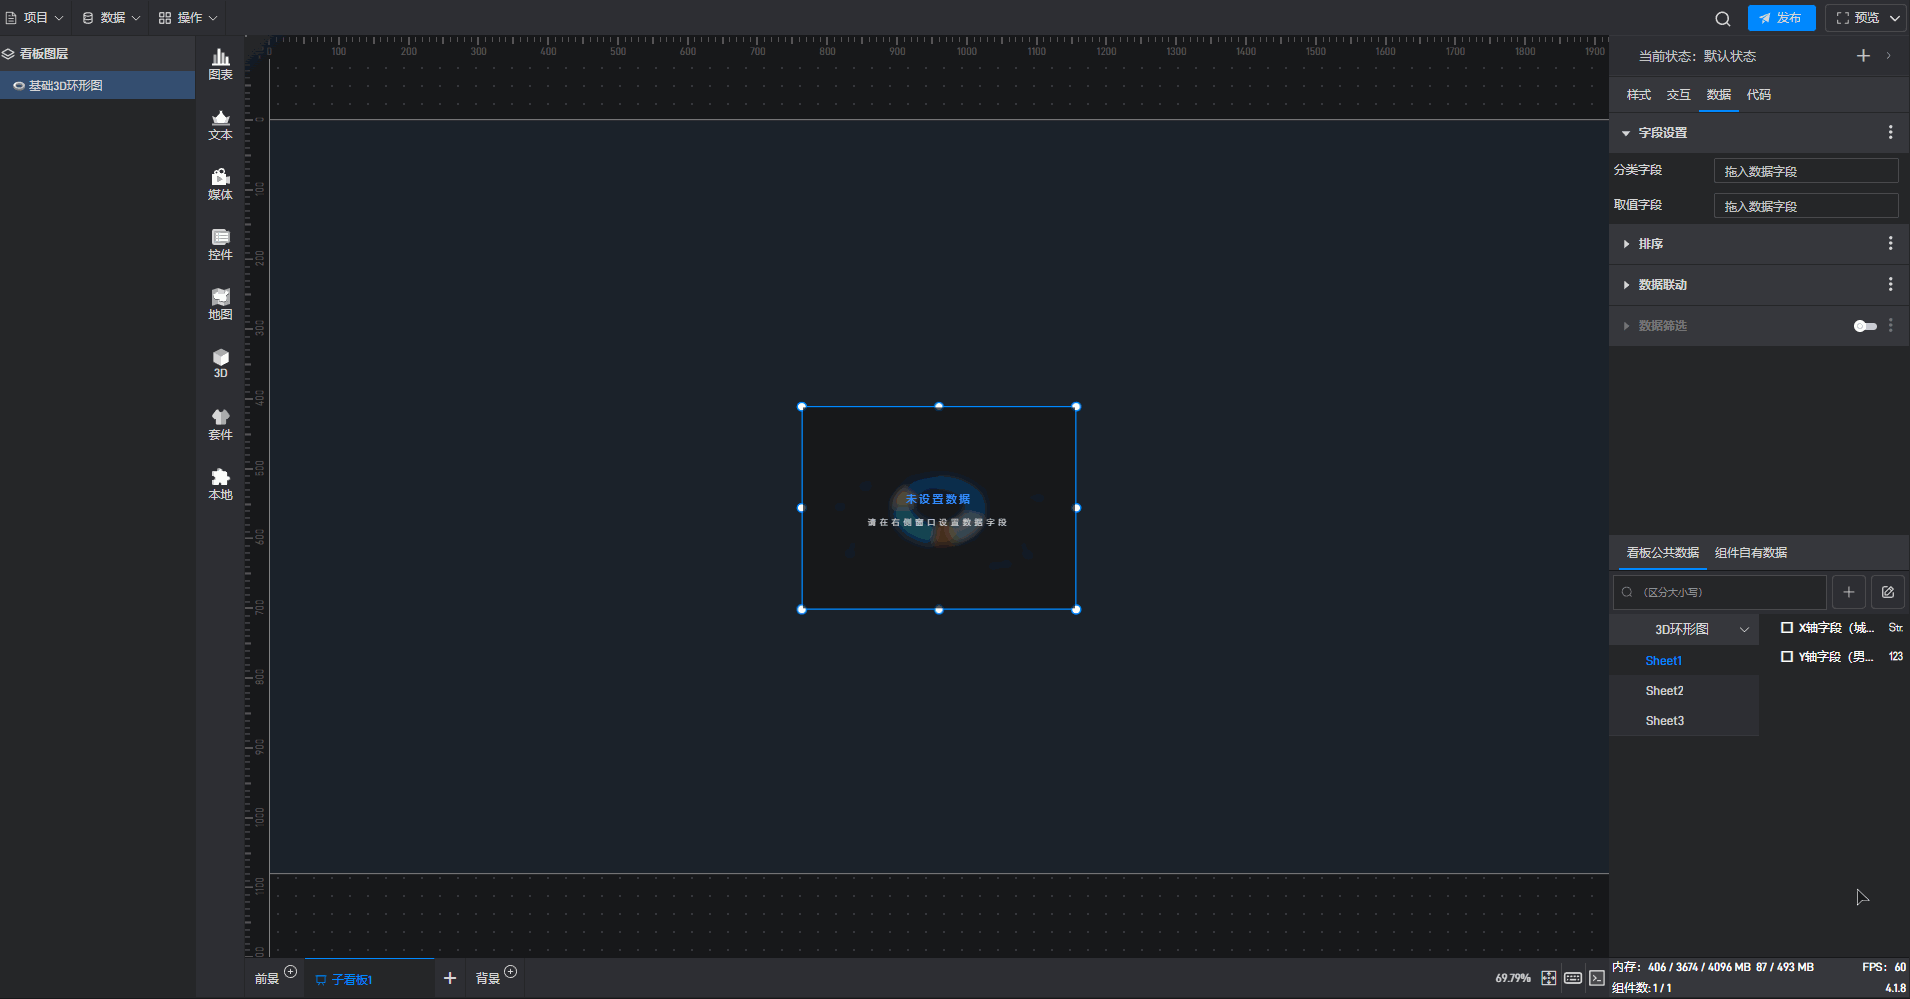
Task: Click the 69.79% zoom level
Action: point(1513,978)
